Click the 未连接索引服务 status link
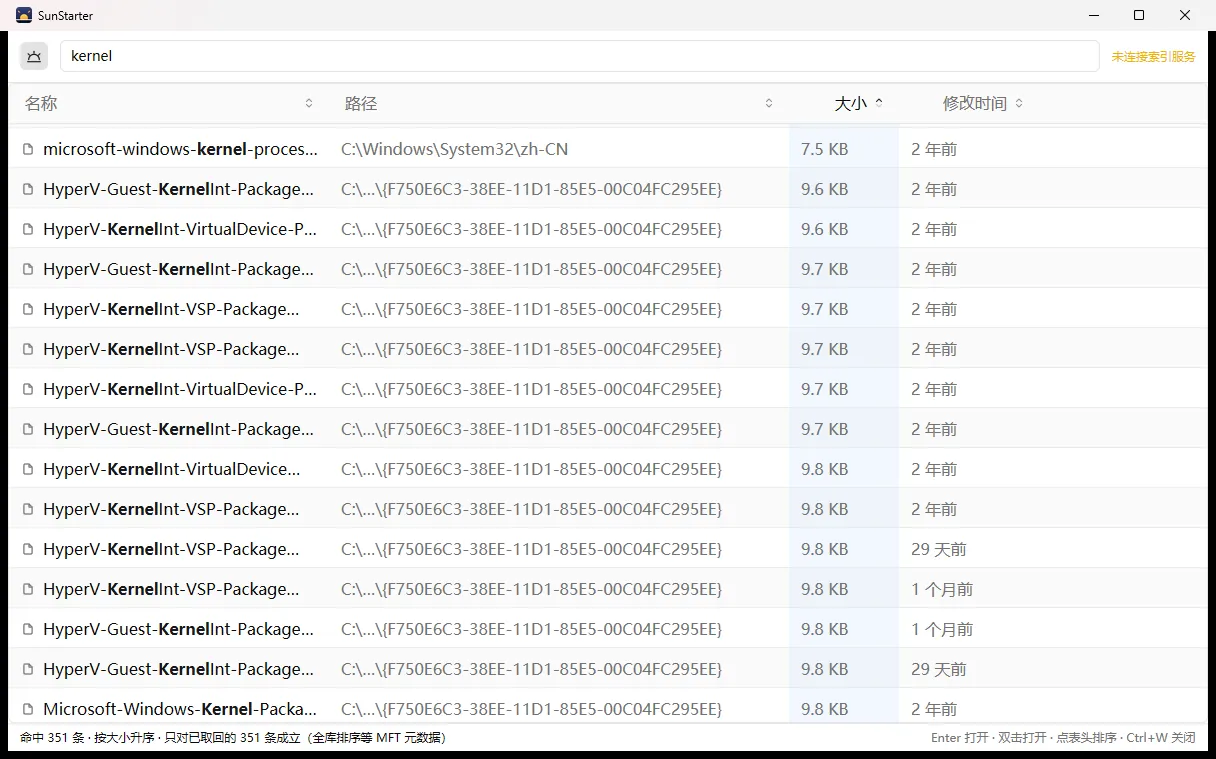Screen dimensions: 1216x759 (1153, 57)
